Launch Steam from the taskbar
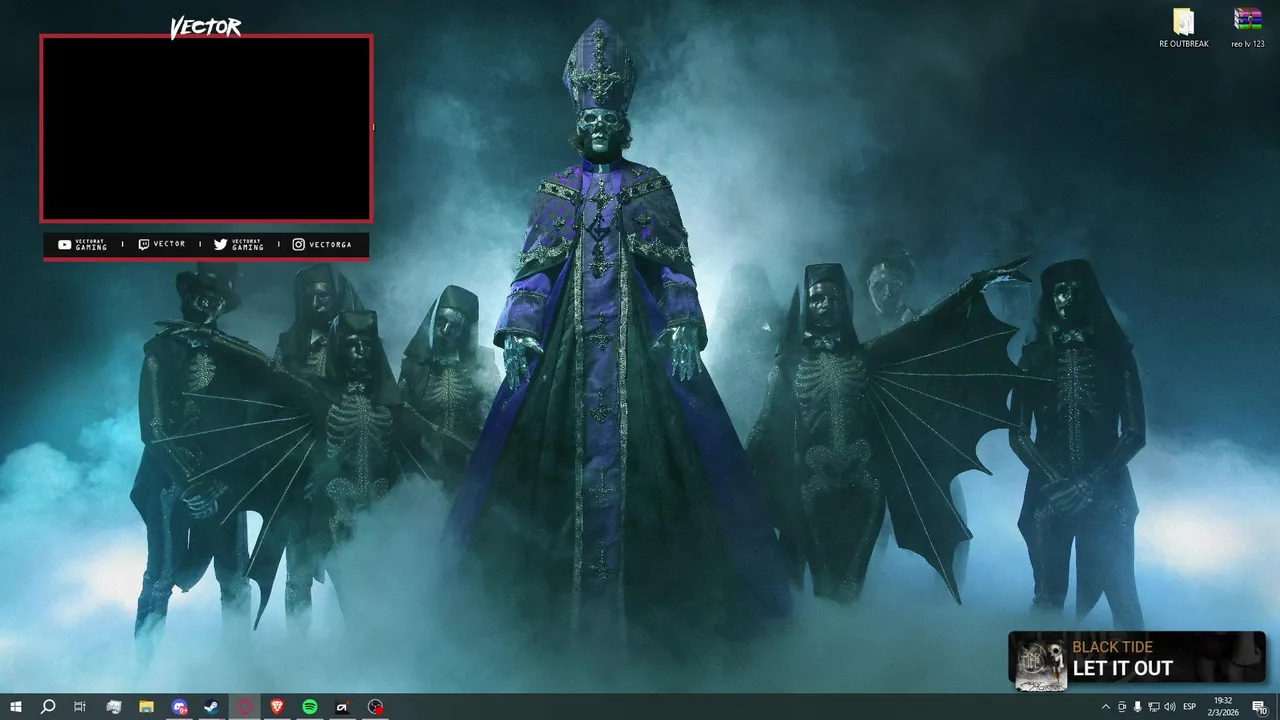 [x=211, y=707]
